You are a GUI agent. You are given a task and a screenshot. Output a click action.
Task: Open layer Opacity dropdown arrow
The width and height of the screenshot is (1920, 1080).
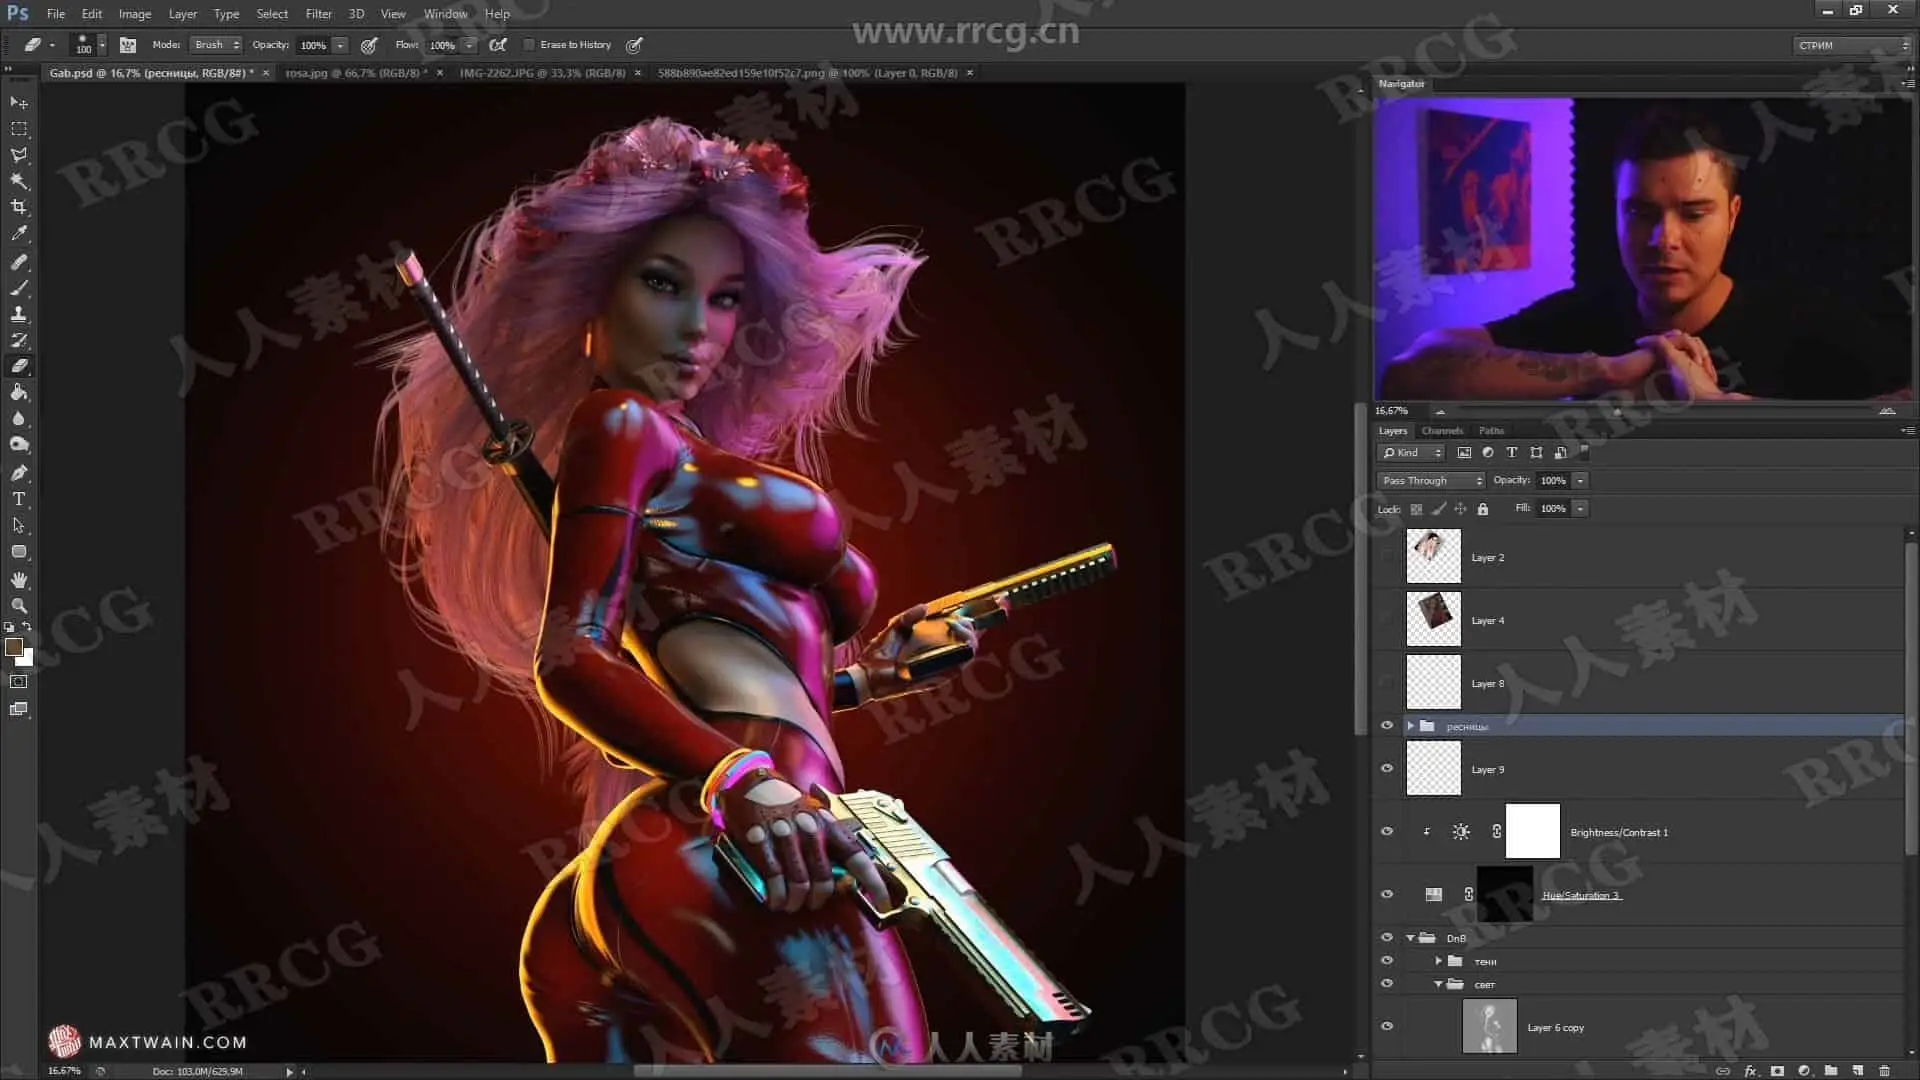[x=1580, y=481]
